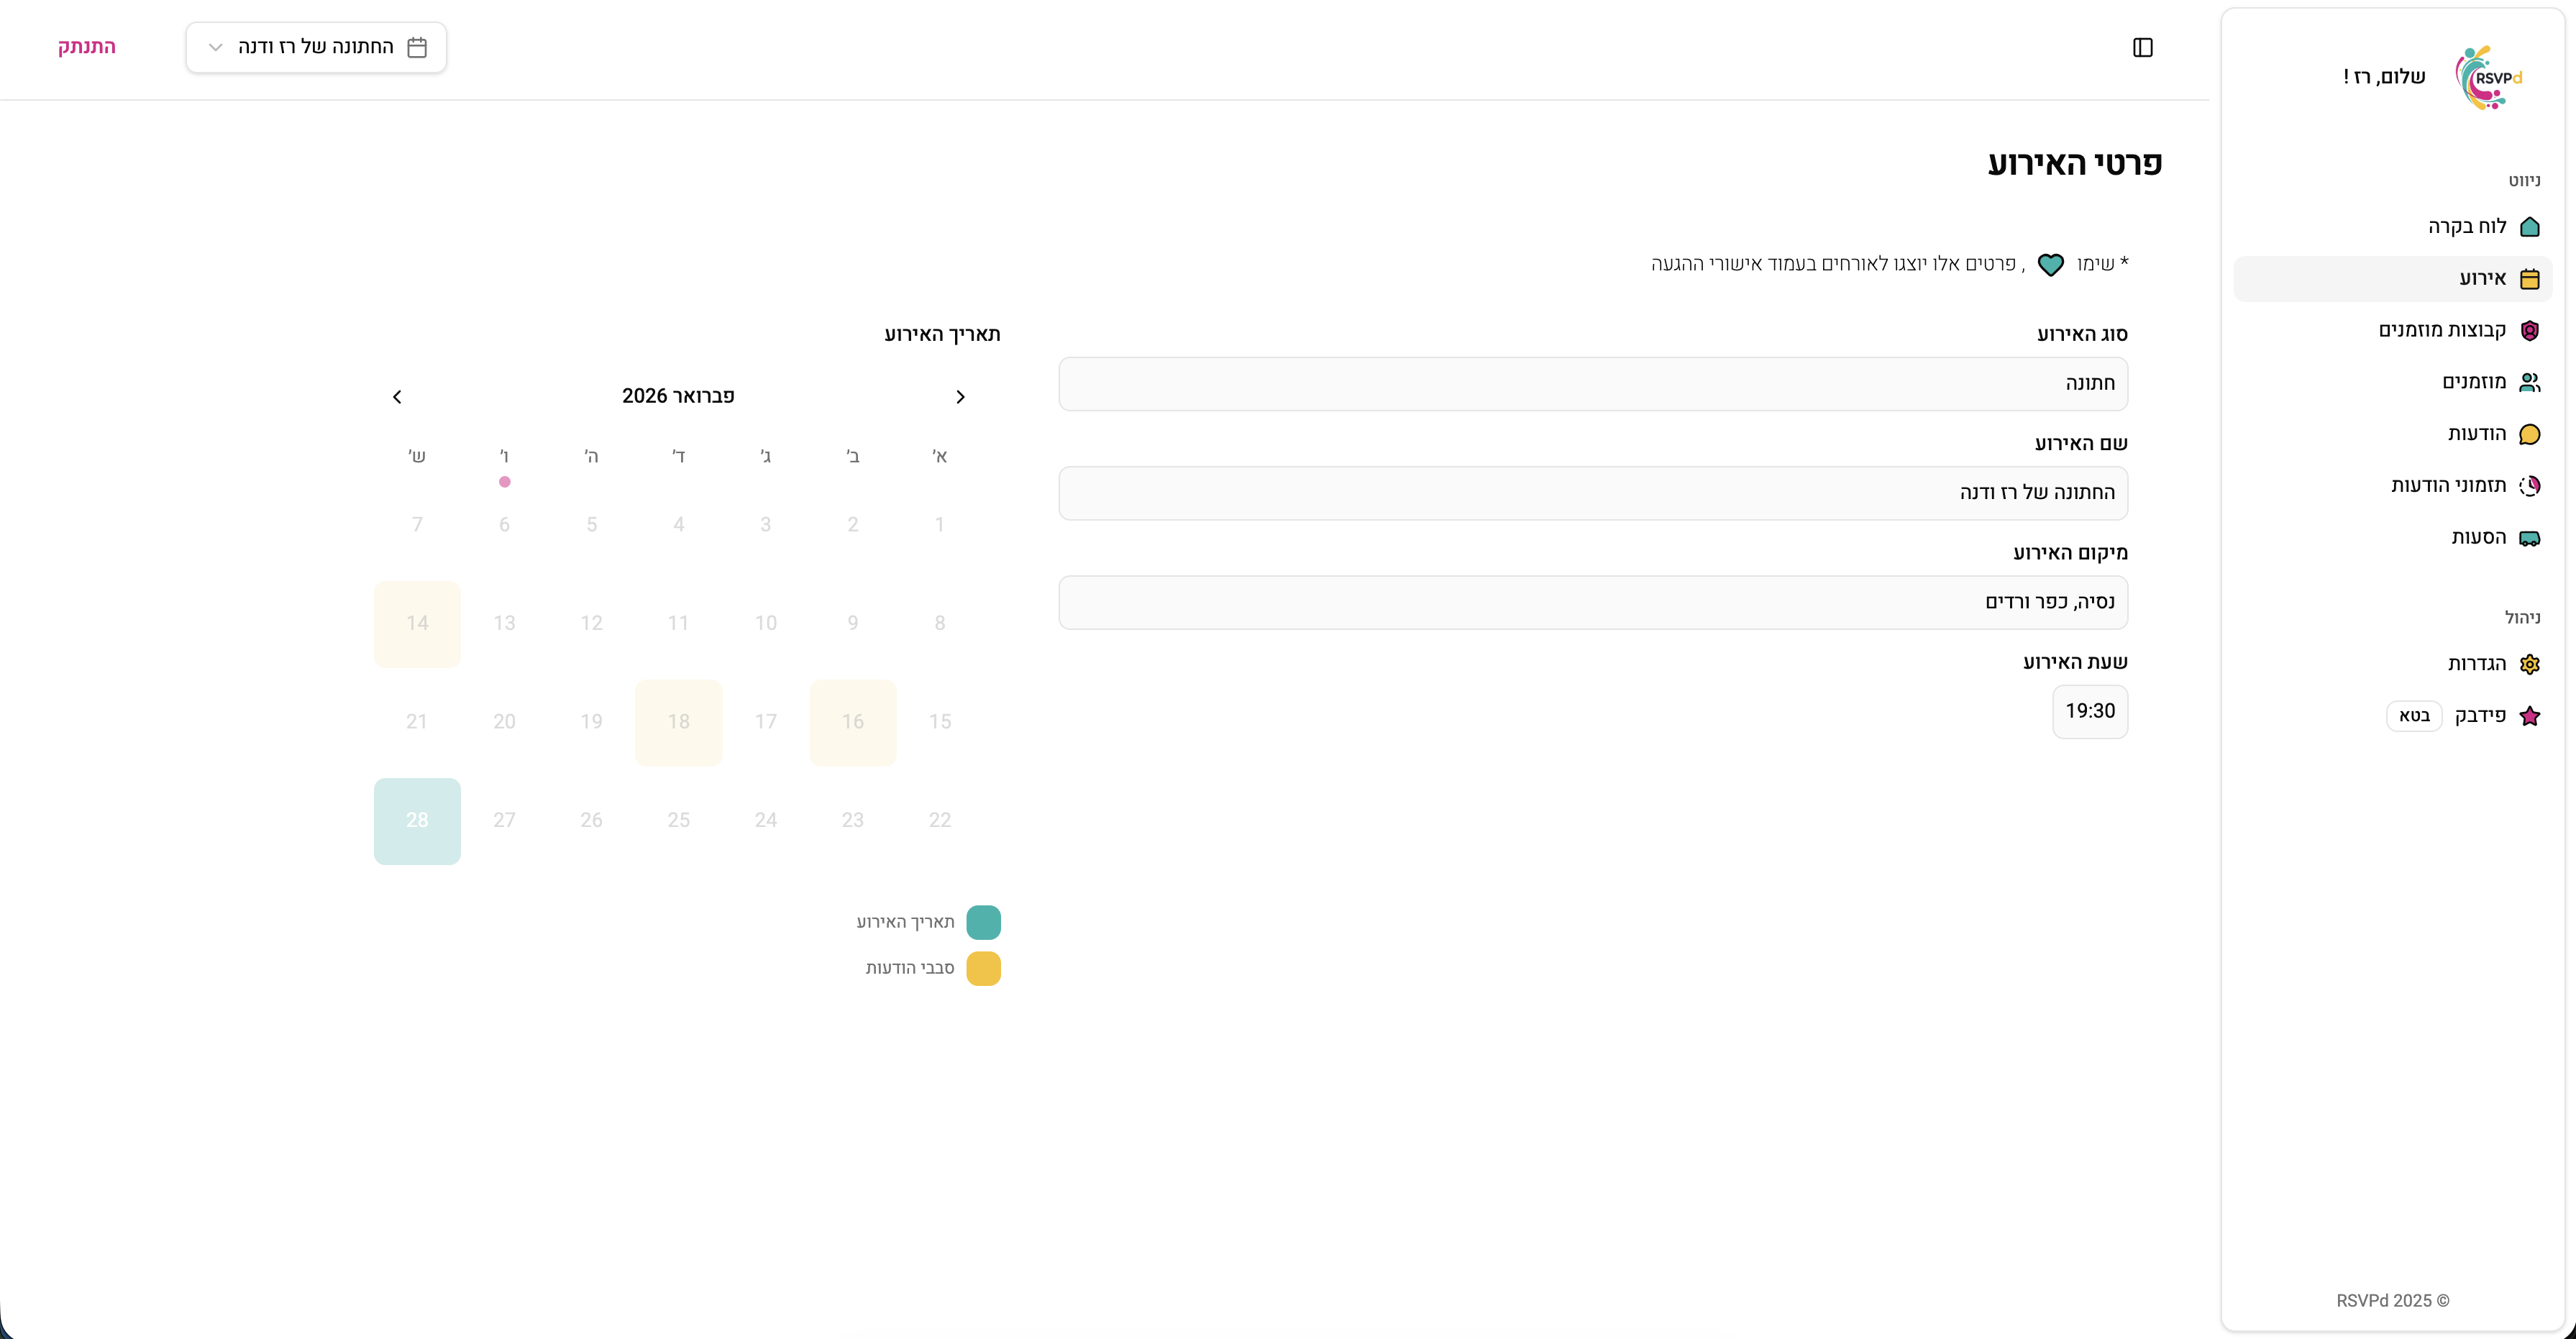The height and width of the screenshot is (1339, 2576).
Task: Open the הודעות messages bubble icon
Action: coord(2529,434)
